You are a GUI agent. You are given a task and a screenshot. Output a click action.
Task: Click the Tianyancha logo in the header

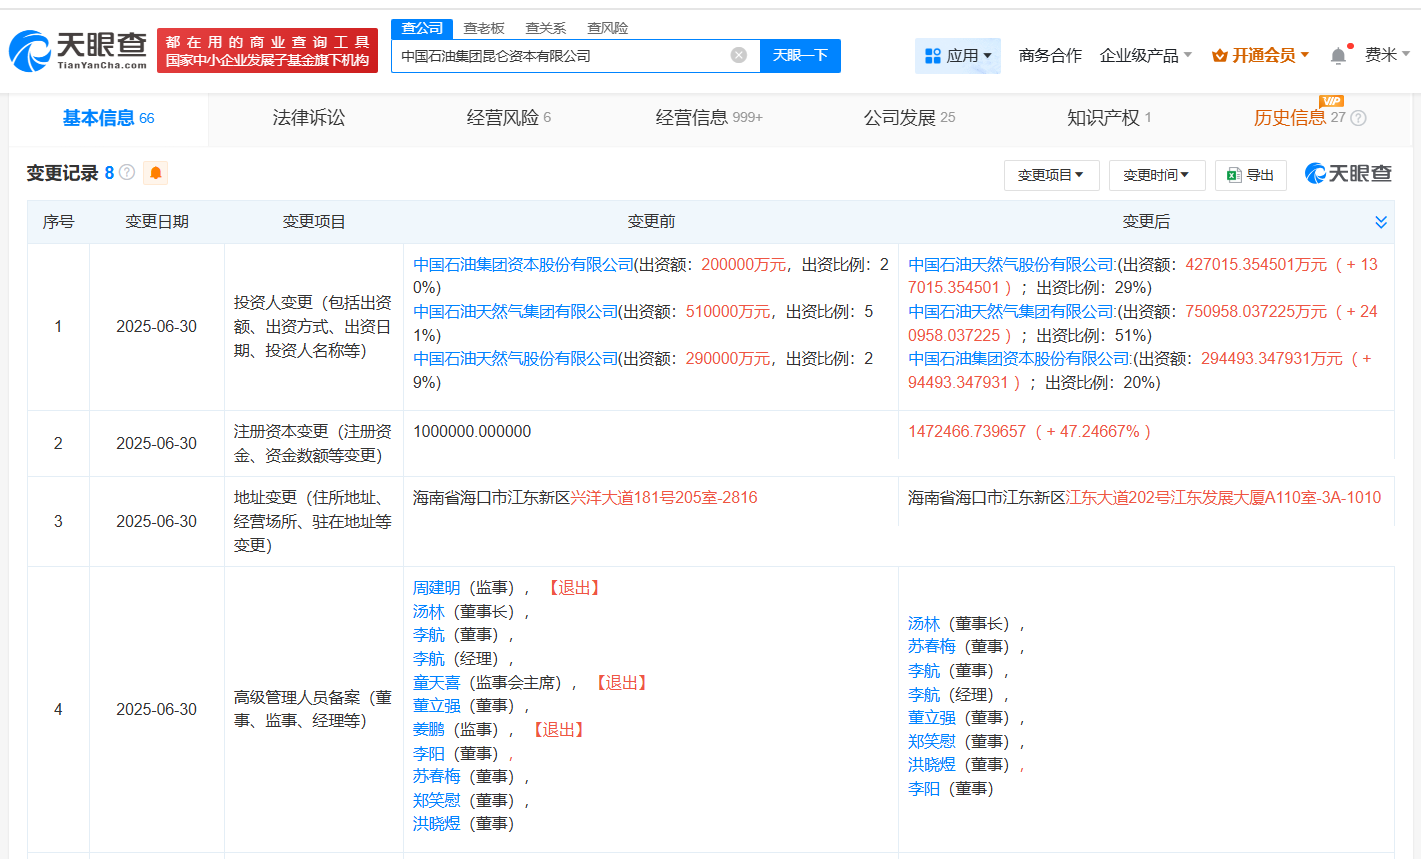point(78,50)
